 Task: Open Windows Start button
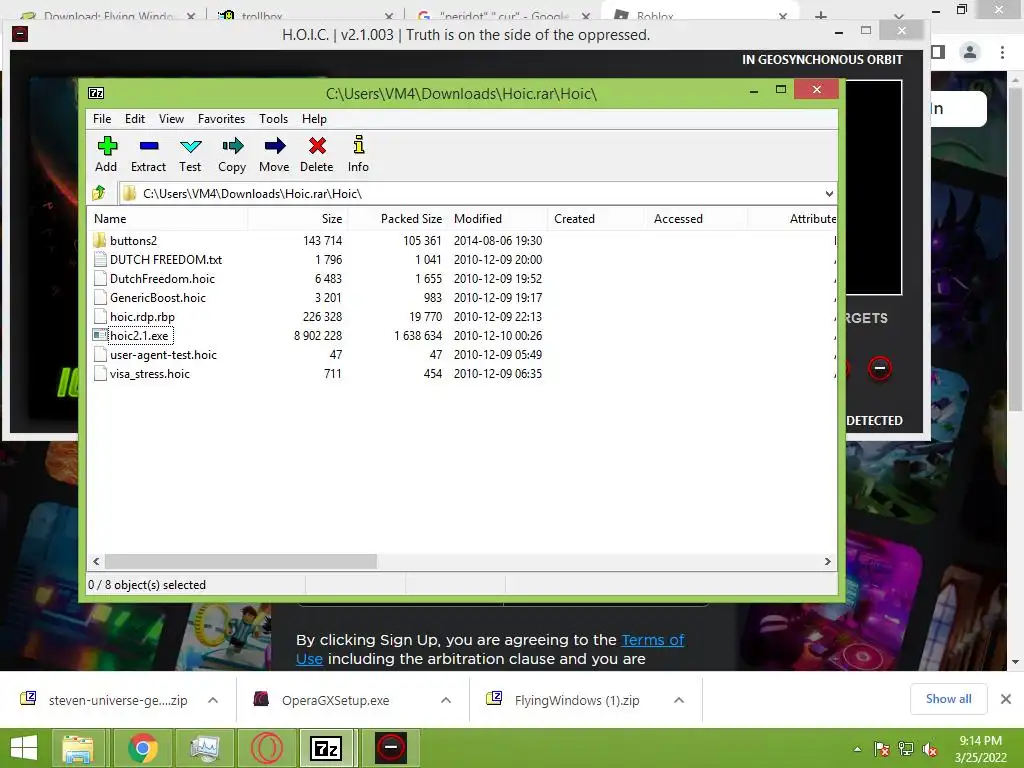(24, 748)
